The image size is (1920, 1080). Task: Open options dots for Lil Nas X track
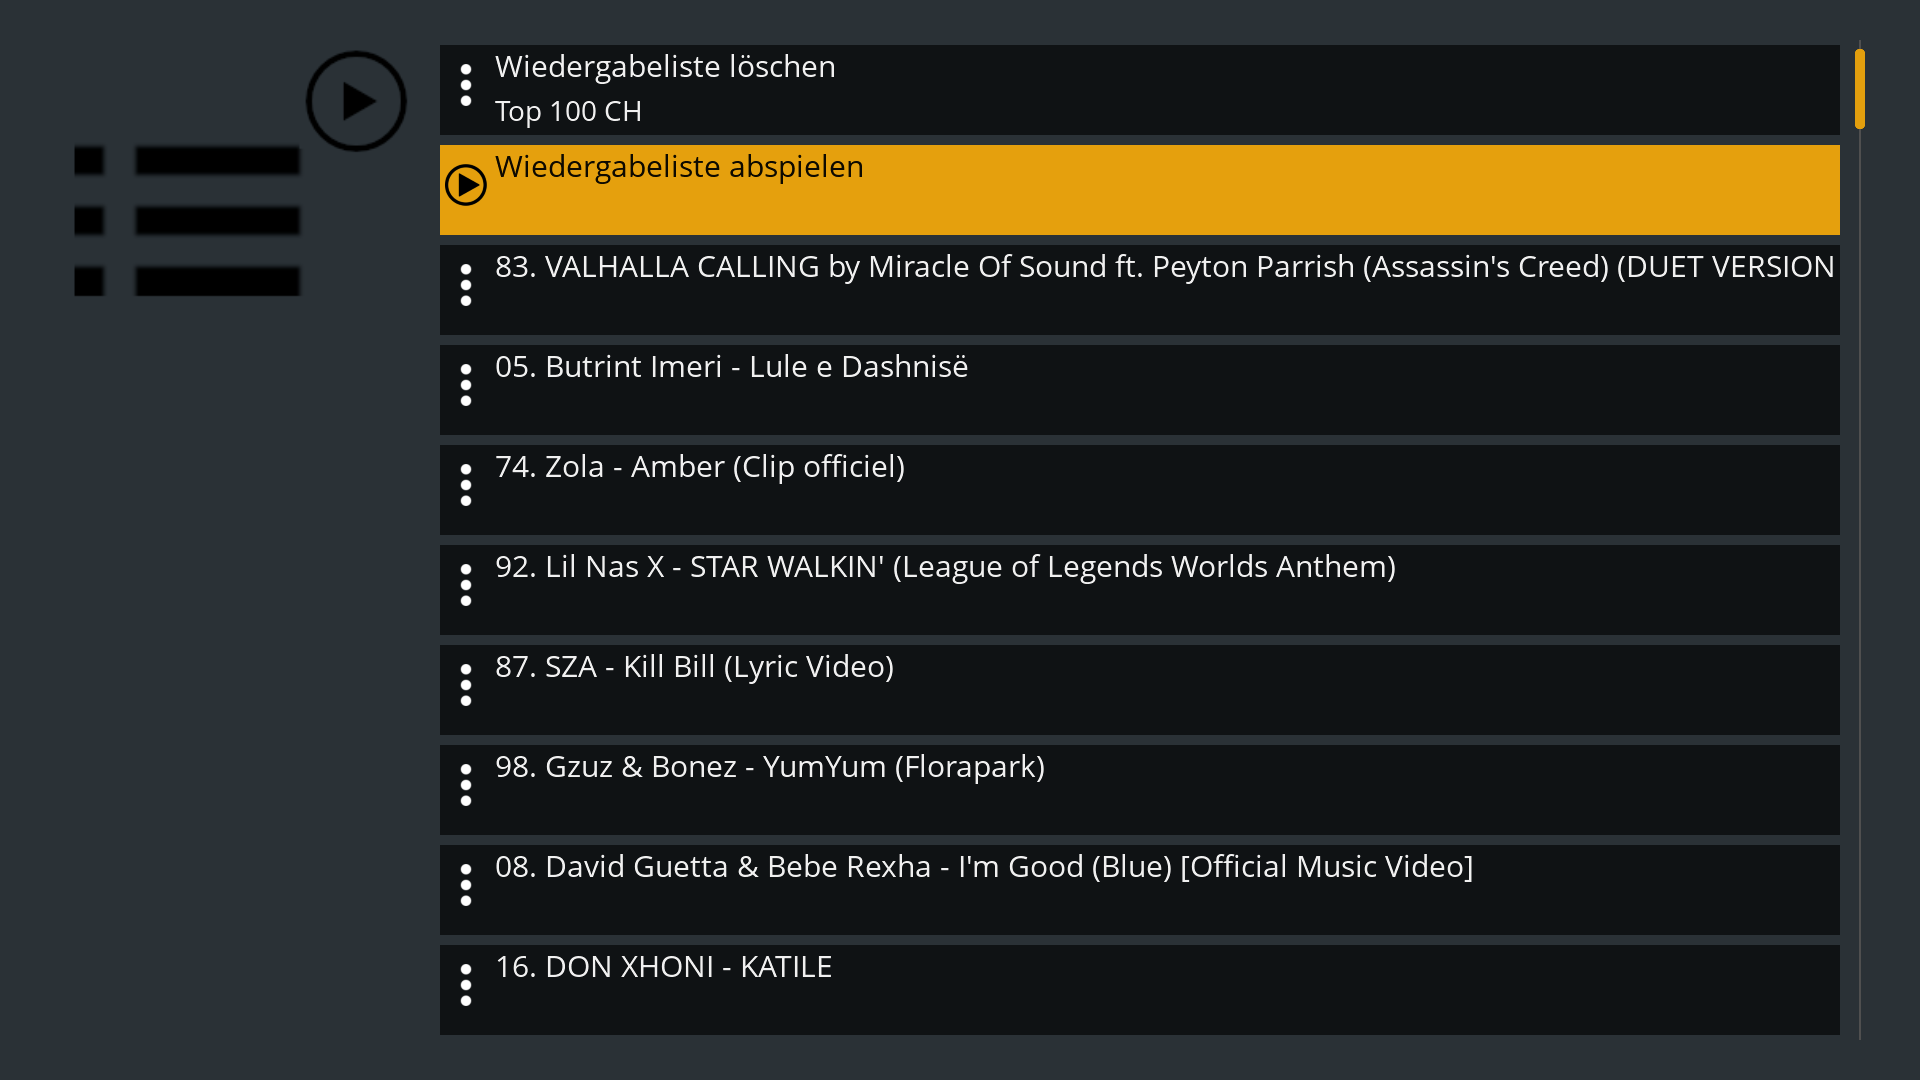466,585
